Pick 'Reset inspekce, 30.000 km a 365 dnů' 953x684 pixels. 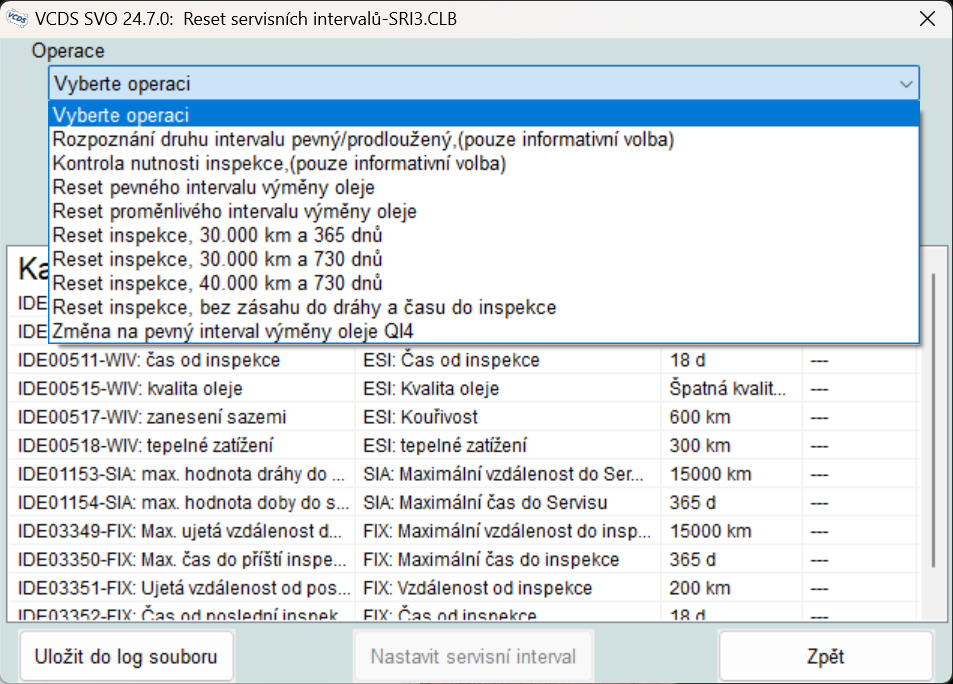484,235
